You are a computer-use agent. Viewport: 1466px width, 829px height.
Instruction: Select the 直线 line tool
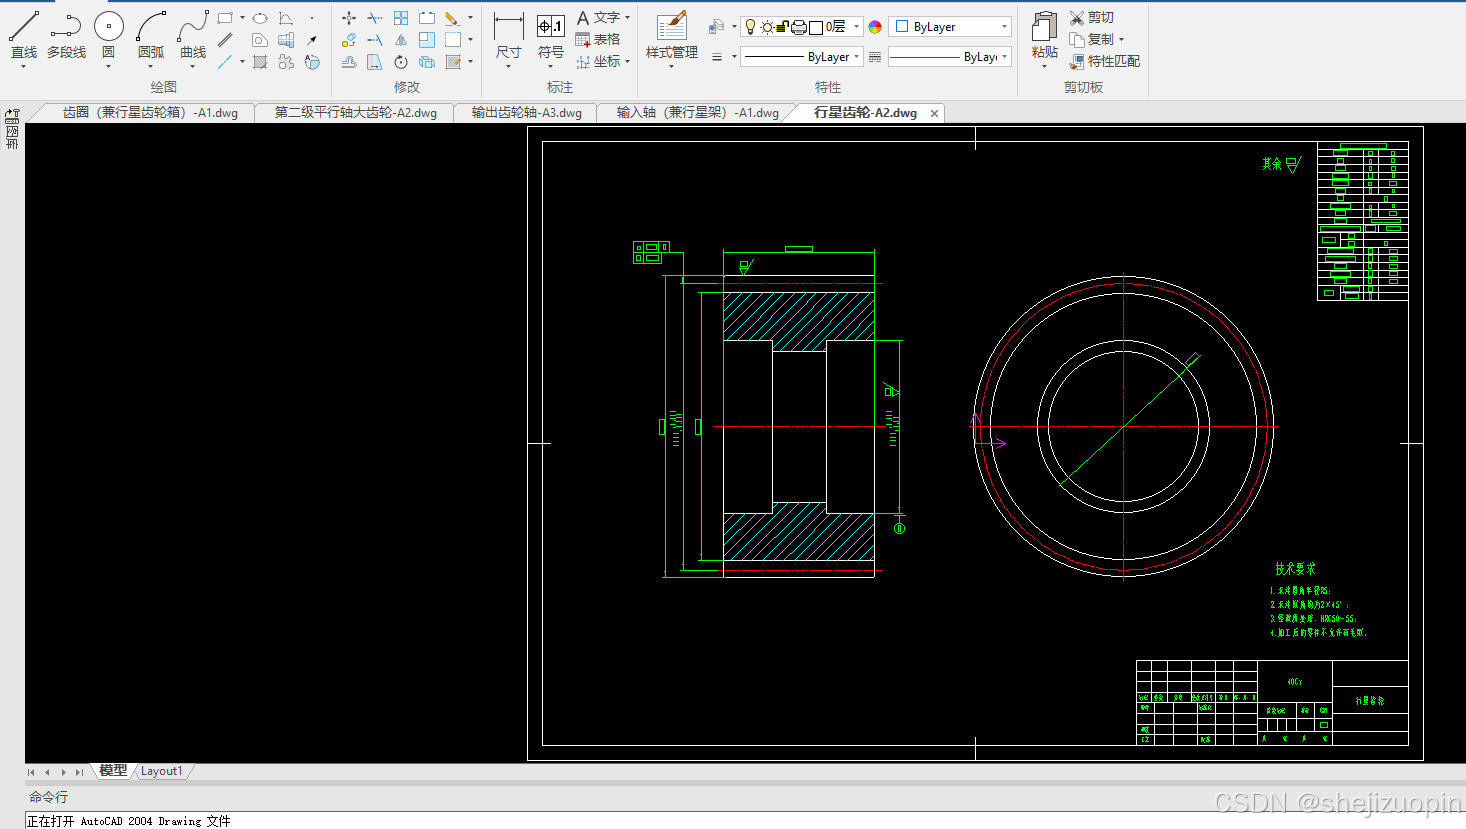[x=24, y=36]
